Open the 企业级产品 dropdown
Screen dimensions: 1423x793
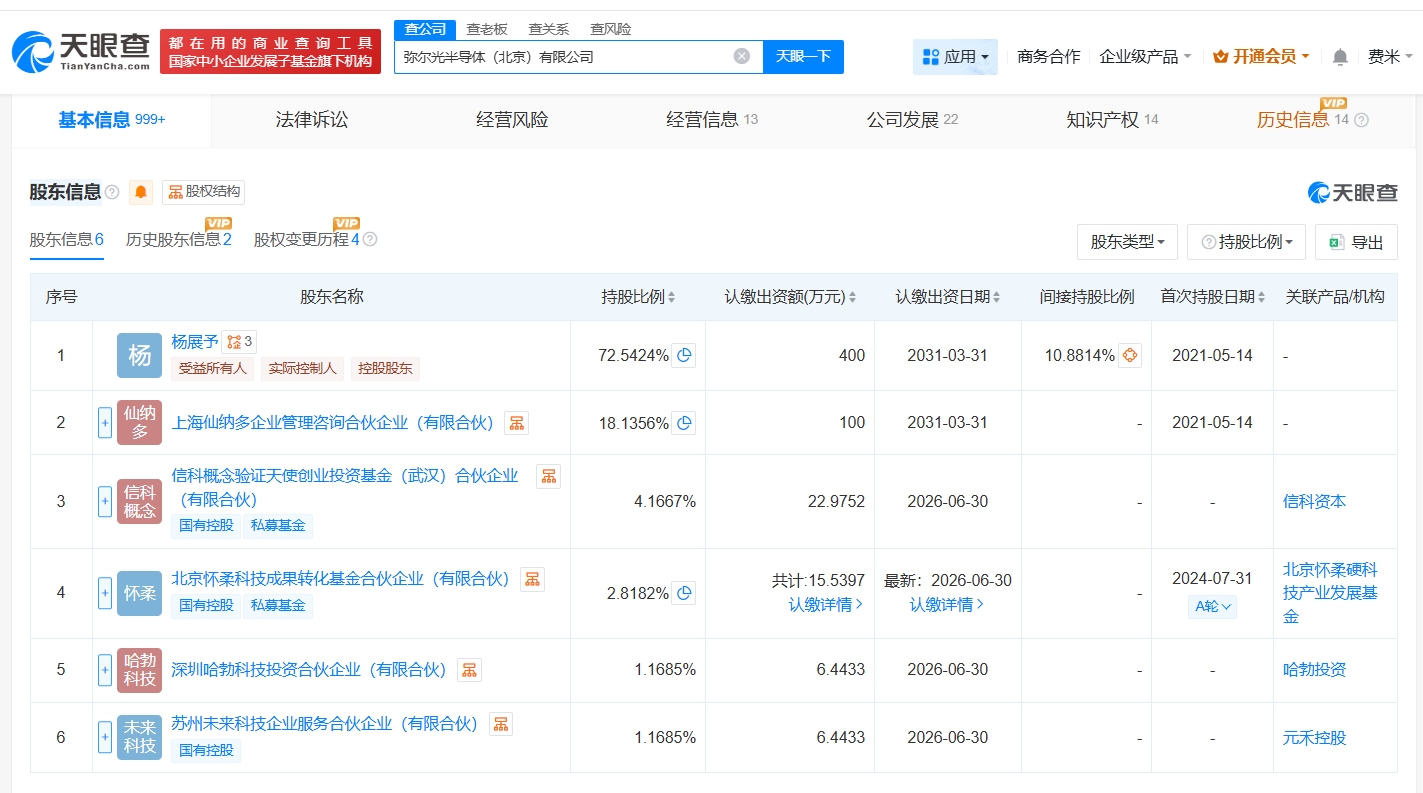(x=1145, y=57)
